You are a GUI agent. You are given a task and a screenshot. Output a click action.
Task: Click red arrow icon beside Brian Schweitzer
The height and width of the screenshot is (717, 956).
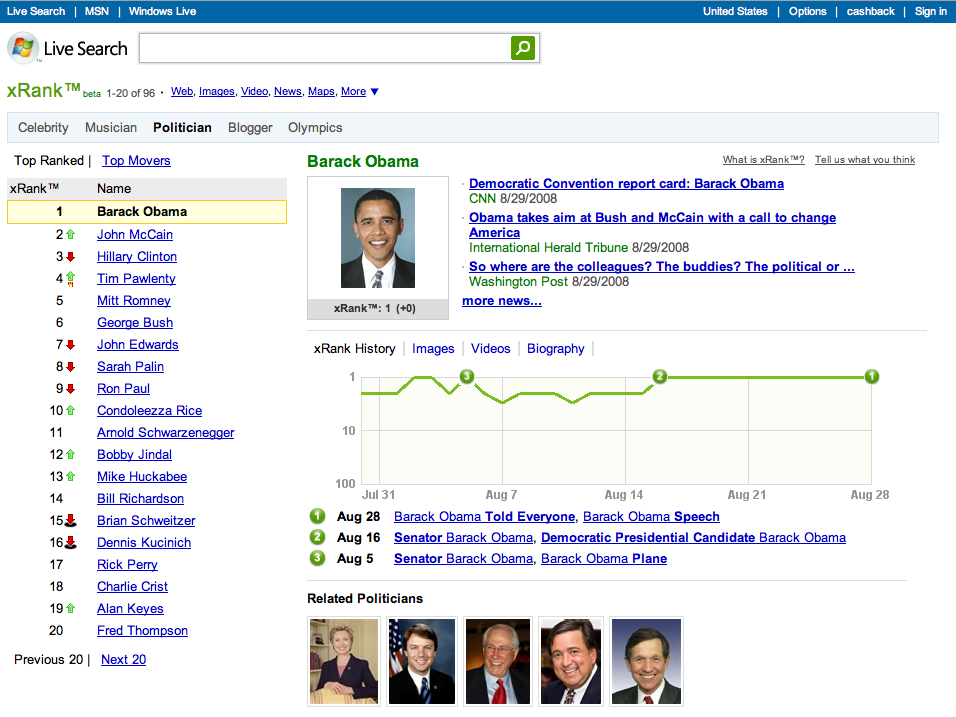[70, 521]
